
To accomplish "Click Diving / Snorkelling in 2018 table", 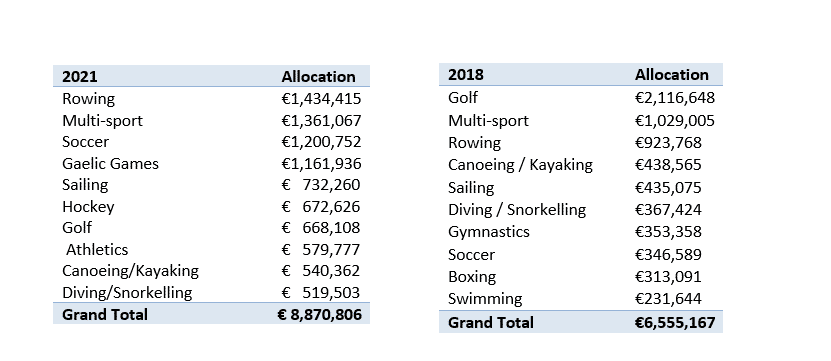I will [x=517, y=209].
